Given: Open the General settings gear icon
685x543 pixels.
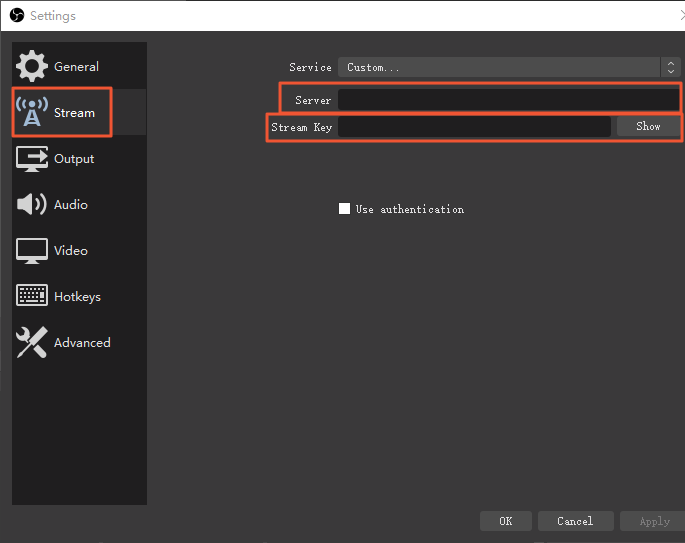Looking at the screenshot, I should [31, 66].
